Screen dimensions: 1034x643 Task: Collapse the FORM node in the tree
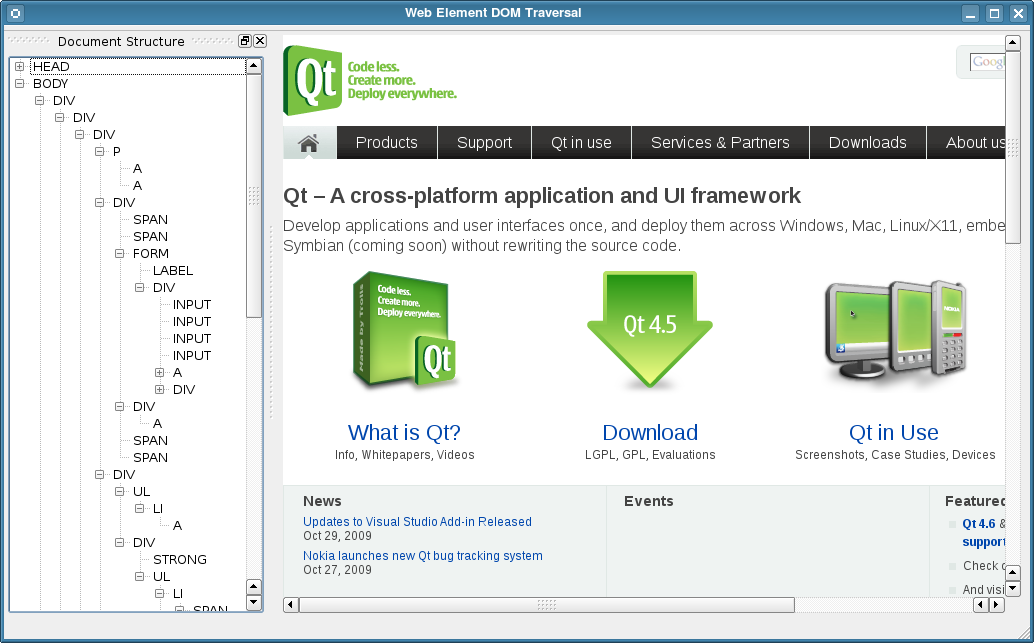pos(119,254)
